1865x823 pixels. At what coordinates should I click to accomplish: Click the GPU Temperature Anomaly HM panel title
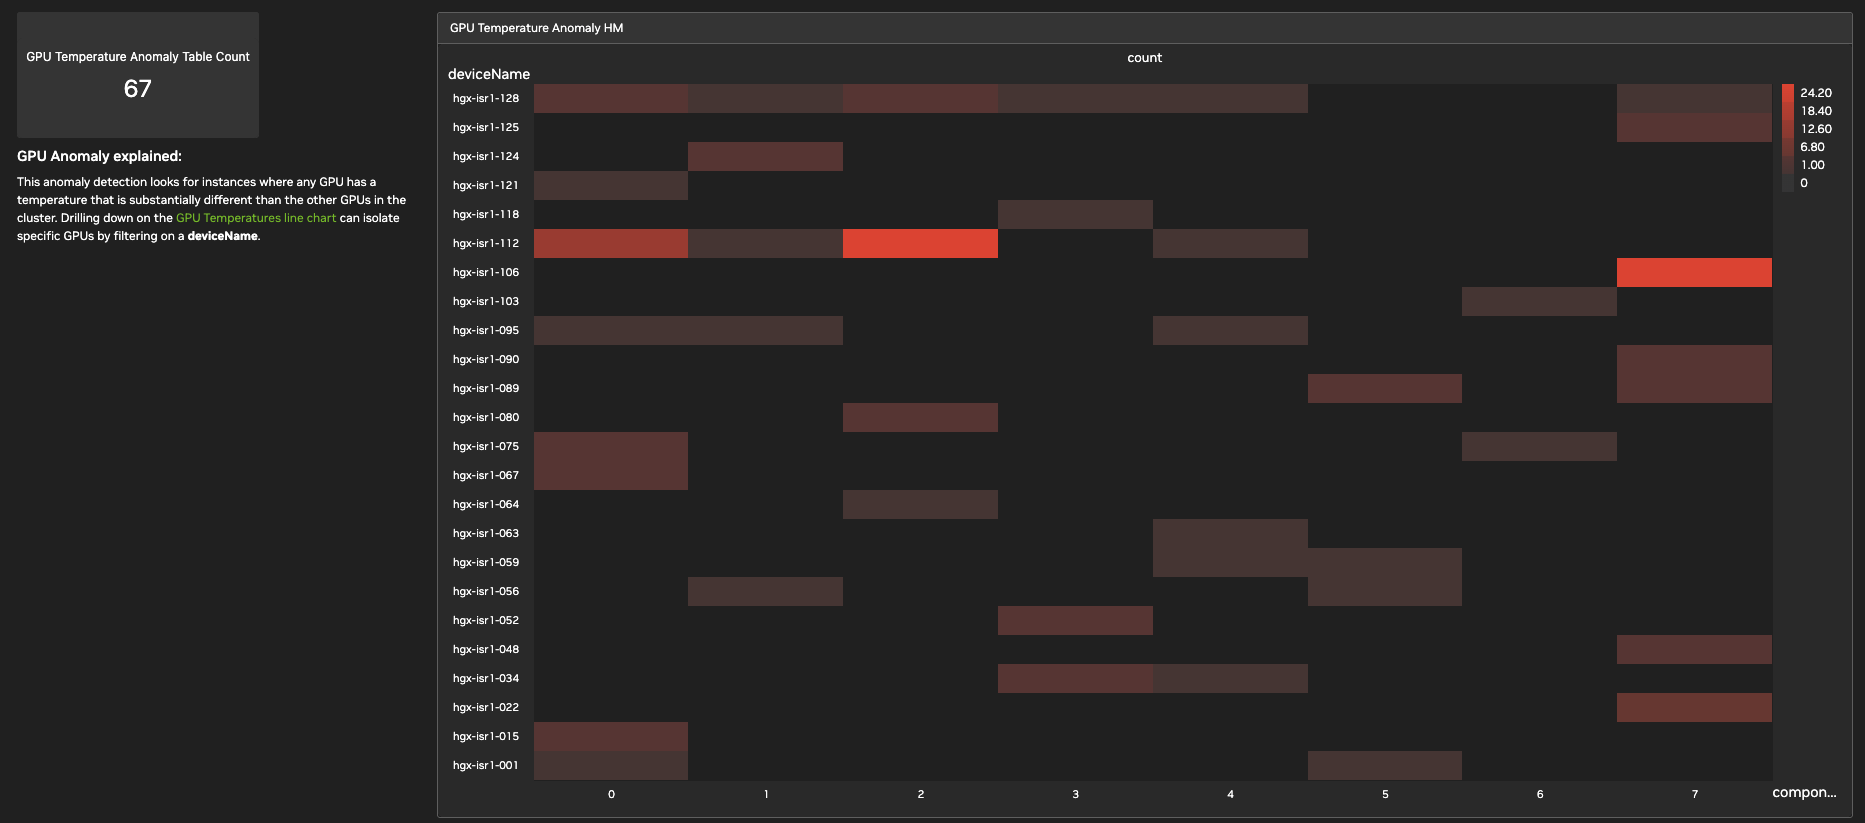tap(536, 28)
